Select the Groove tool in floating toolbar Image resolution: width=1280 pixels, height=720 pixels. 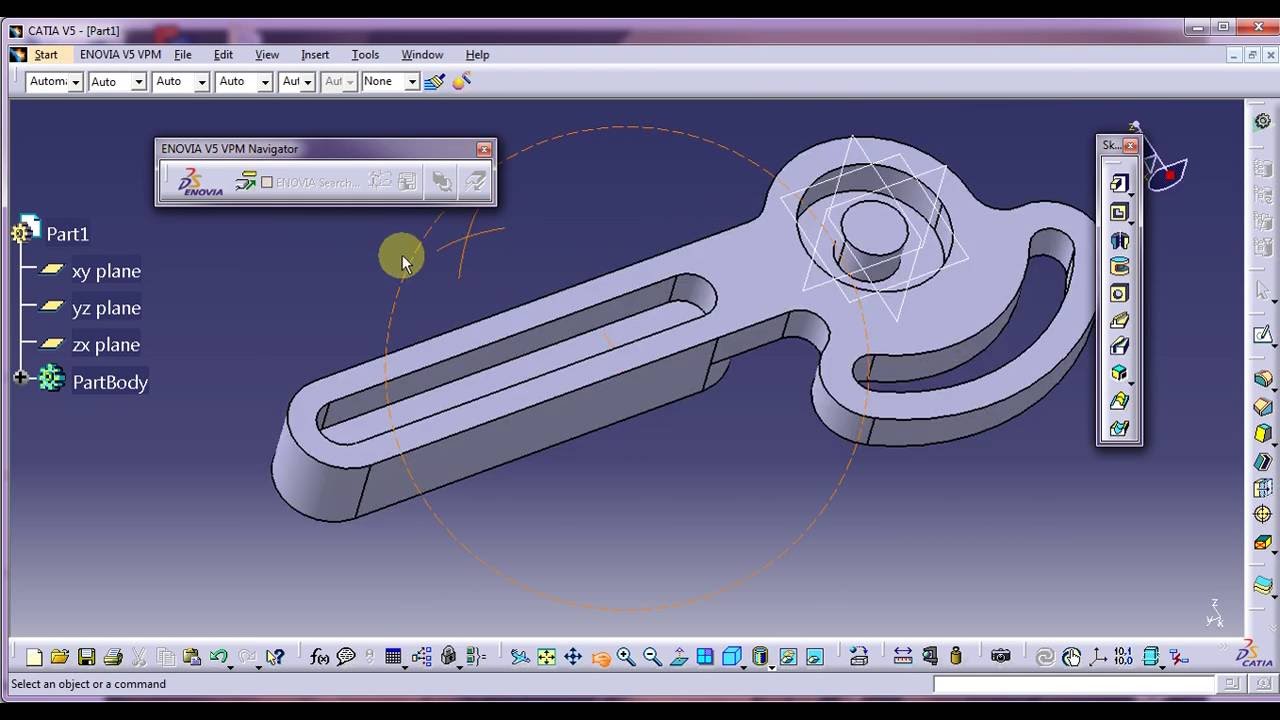click(x=1119, y=267)
